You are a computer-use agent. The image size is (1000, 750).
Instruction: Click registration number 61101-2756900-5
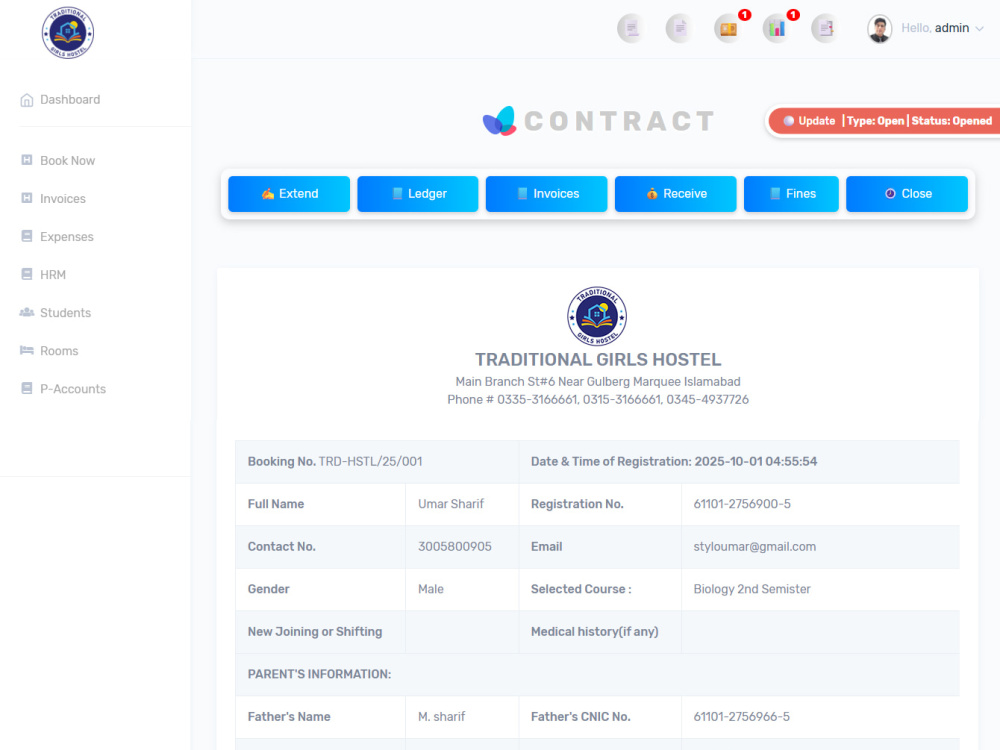point(742,504)
